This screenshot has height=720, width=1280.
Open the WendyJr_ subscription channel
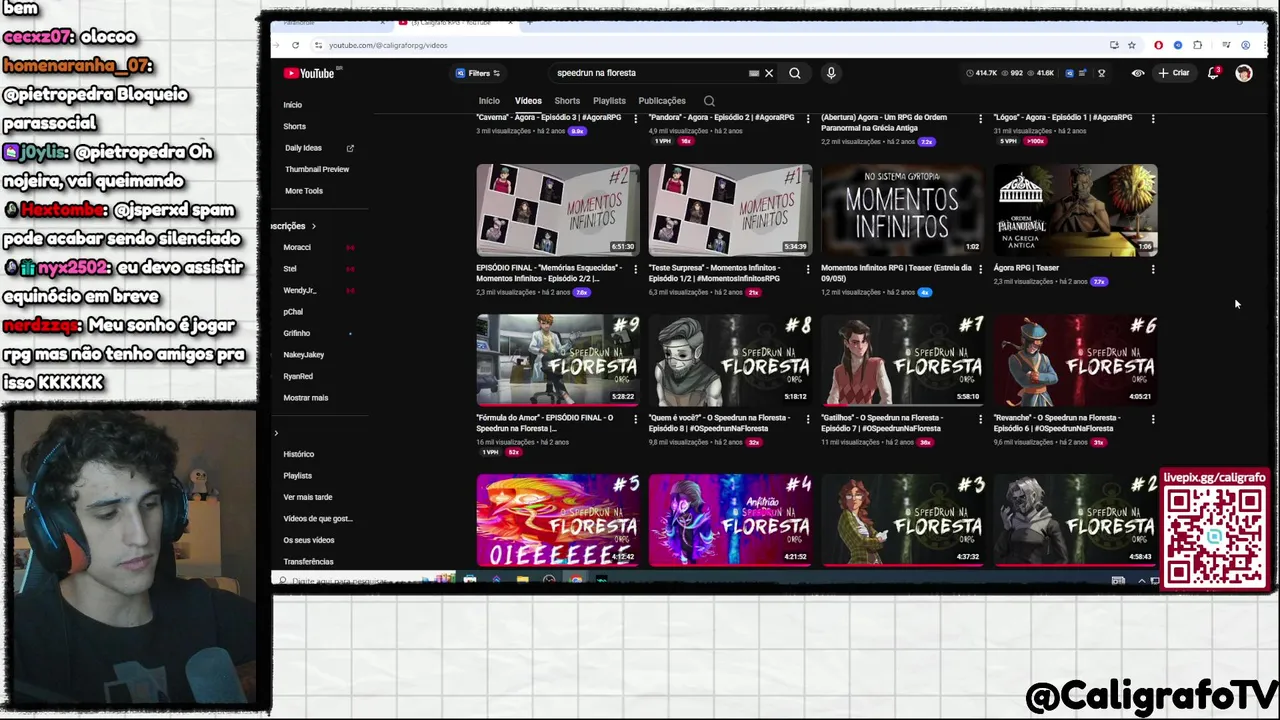coord(300,290)
